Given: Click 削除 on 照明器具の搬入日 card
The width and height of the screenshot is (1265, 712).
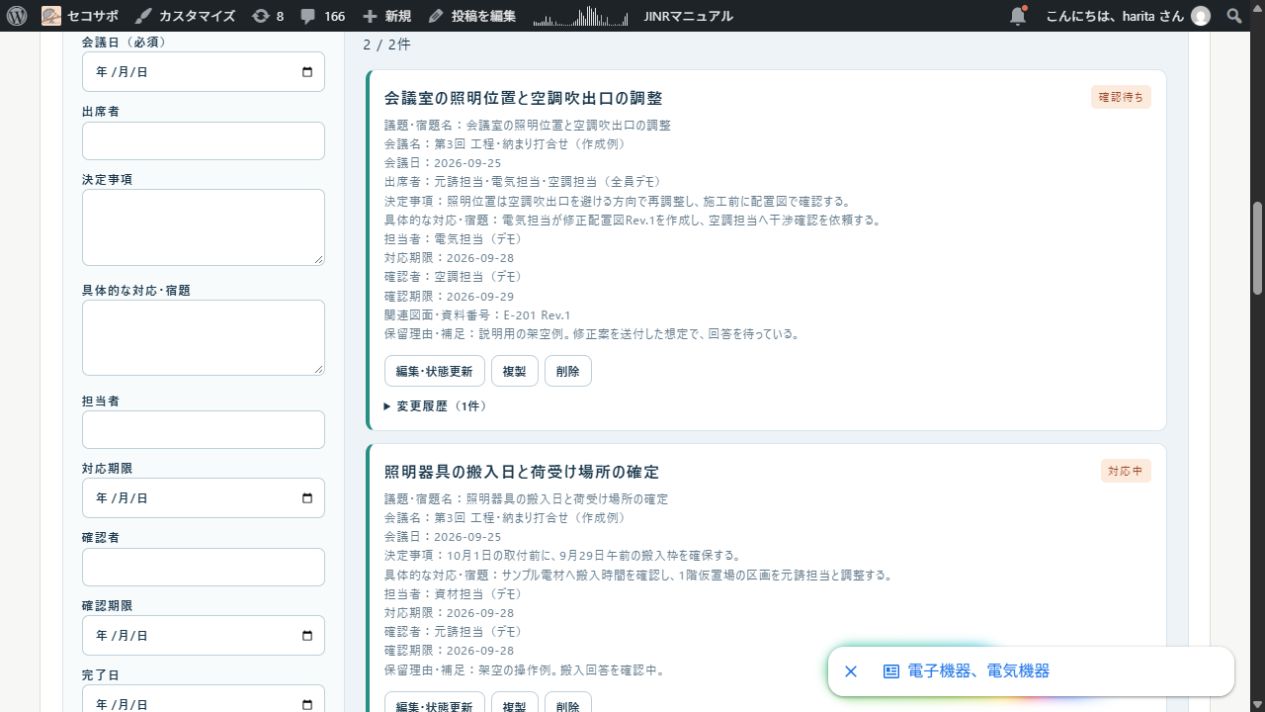Looking at the screenshot, I should tap(568, 702).
